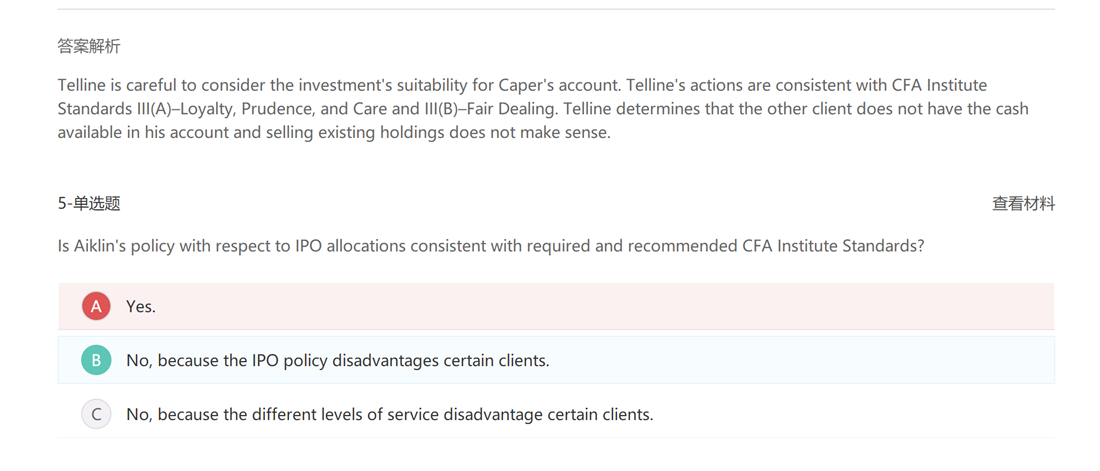Click the explanation line starting "Telline is careful"

click(522, 86)
